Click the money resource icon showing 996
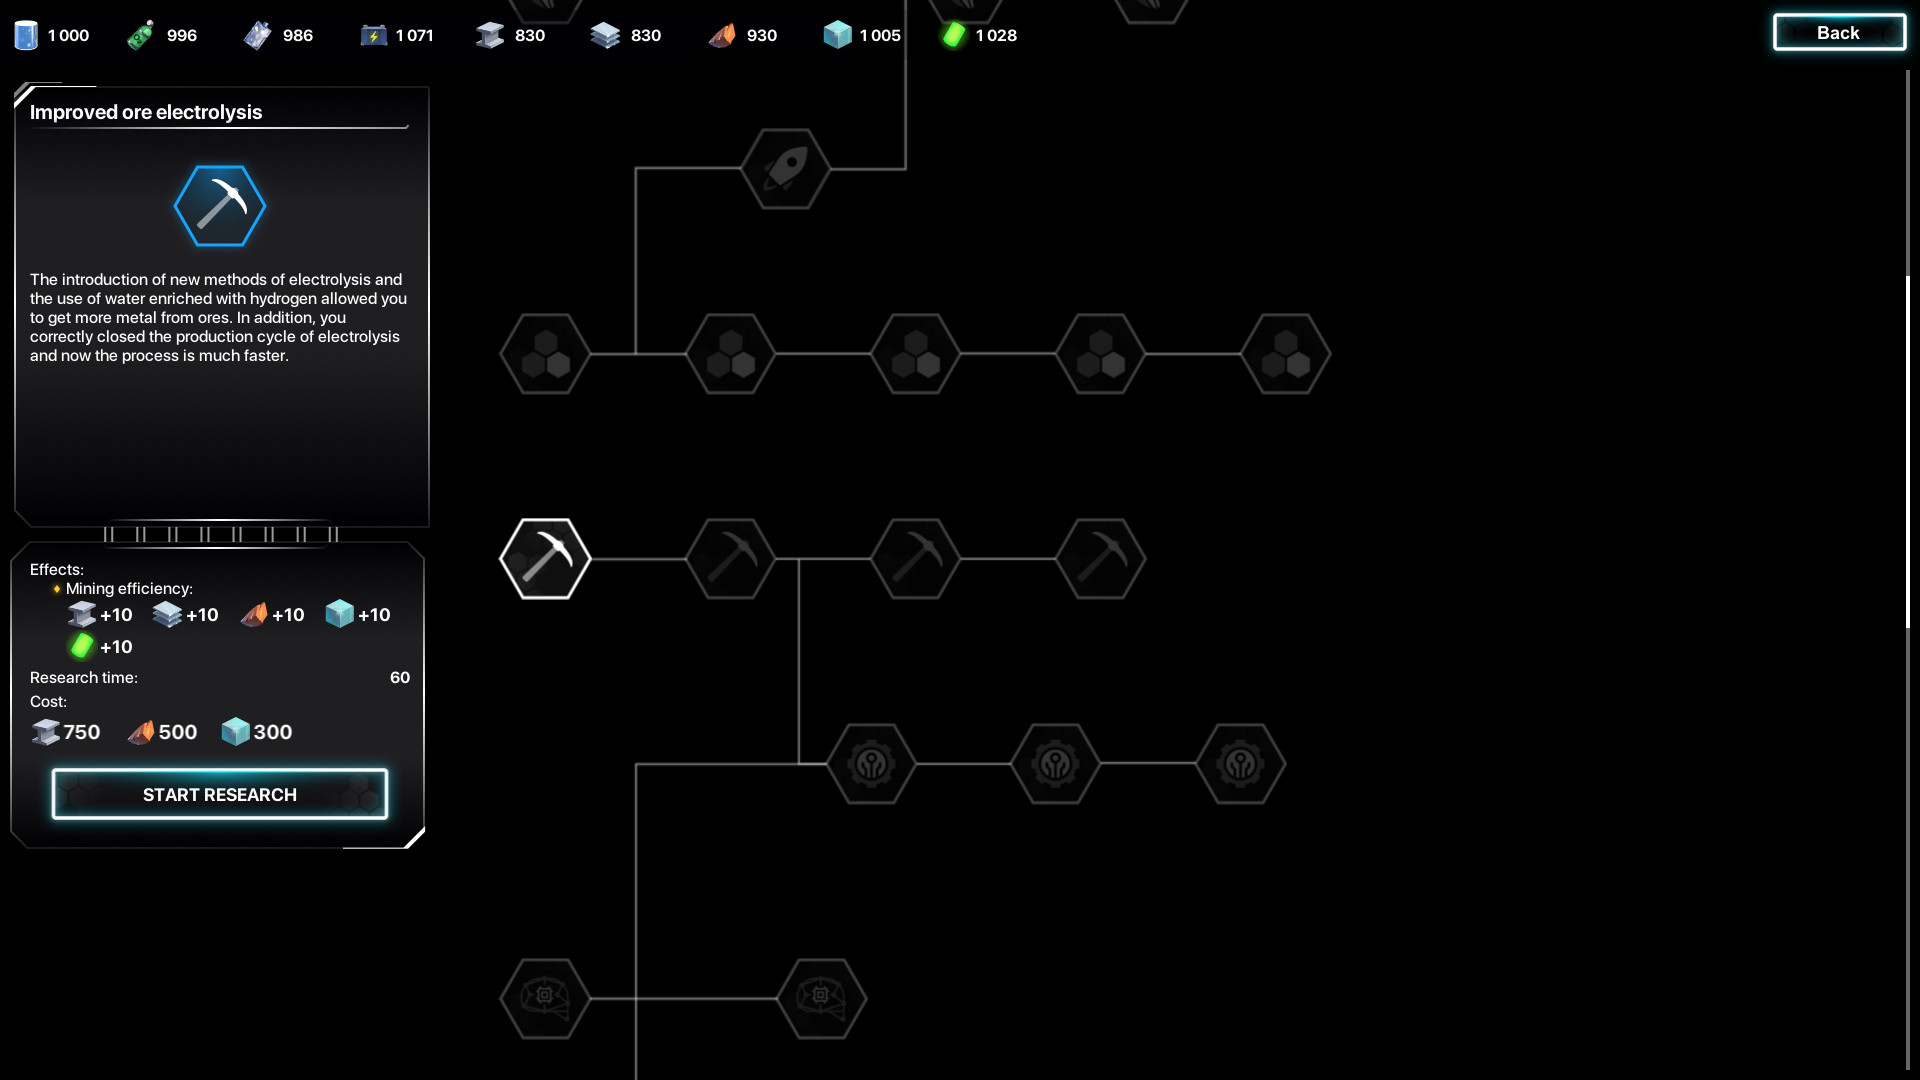1920x1080 pixels. [140, 33]
